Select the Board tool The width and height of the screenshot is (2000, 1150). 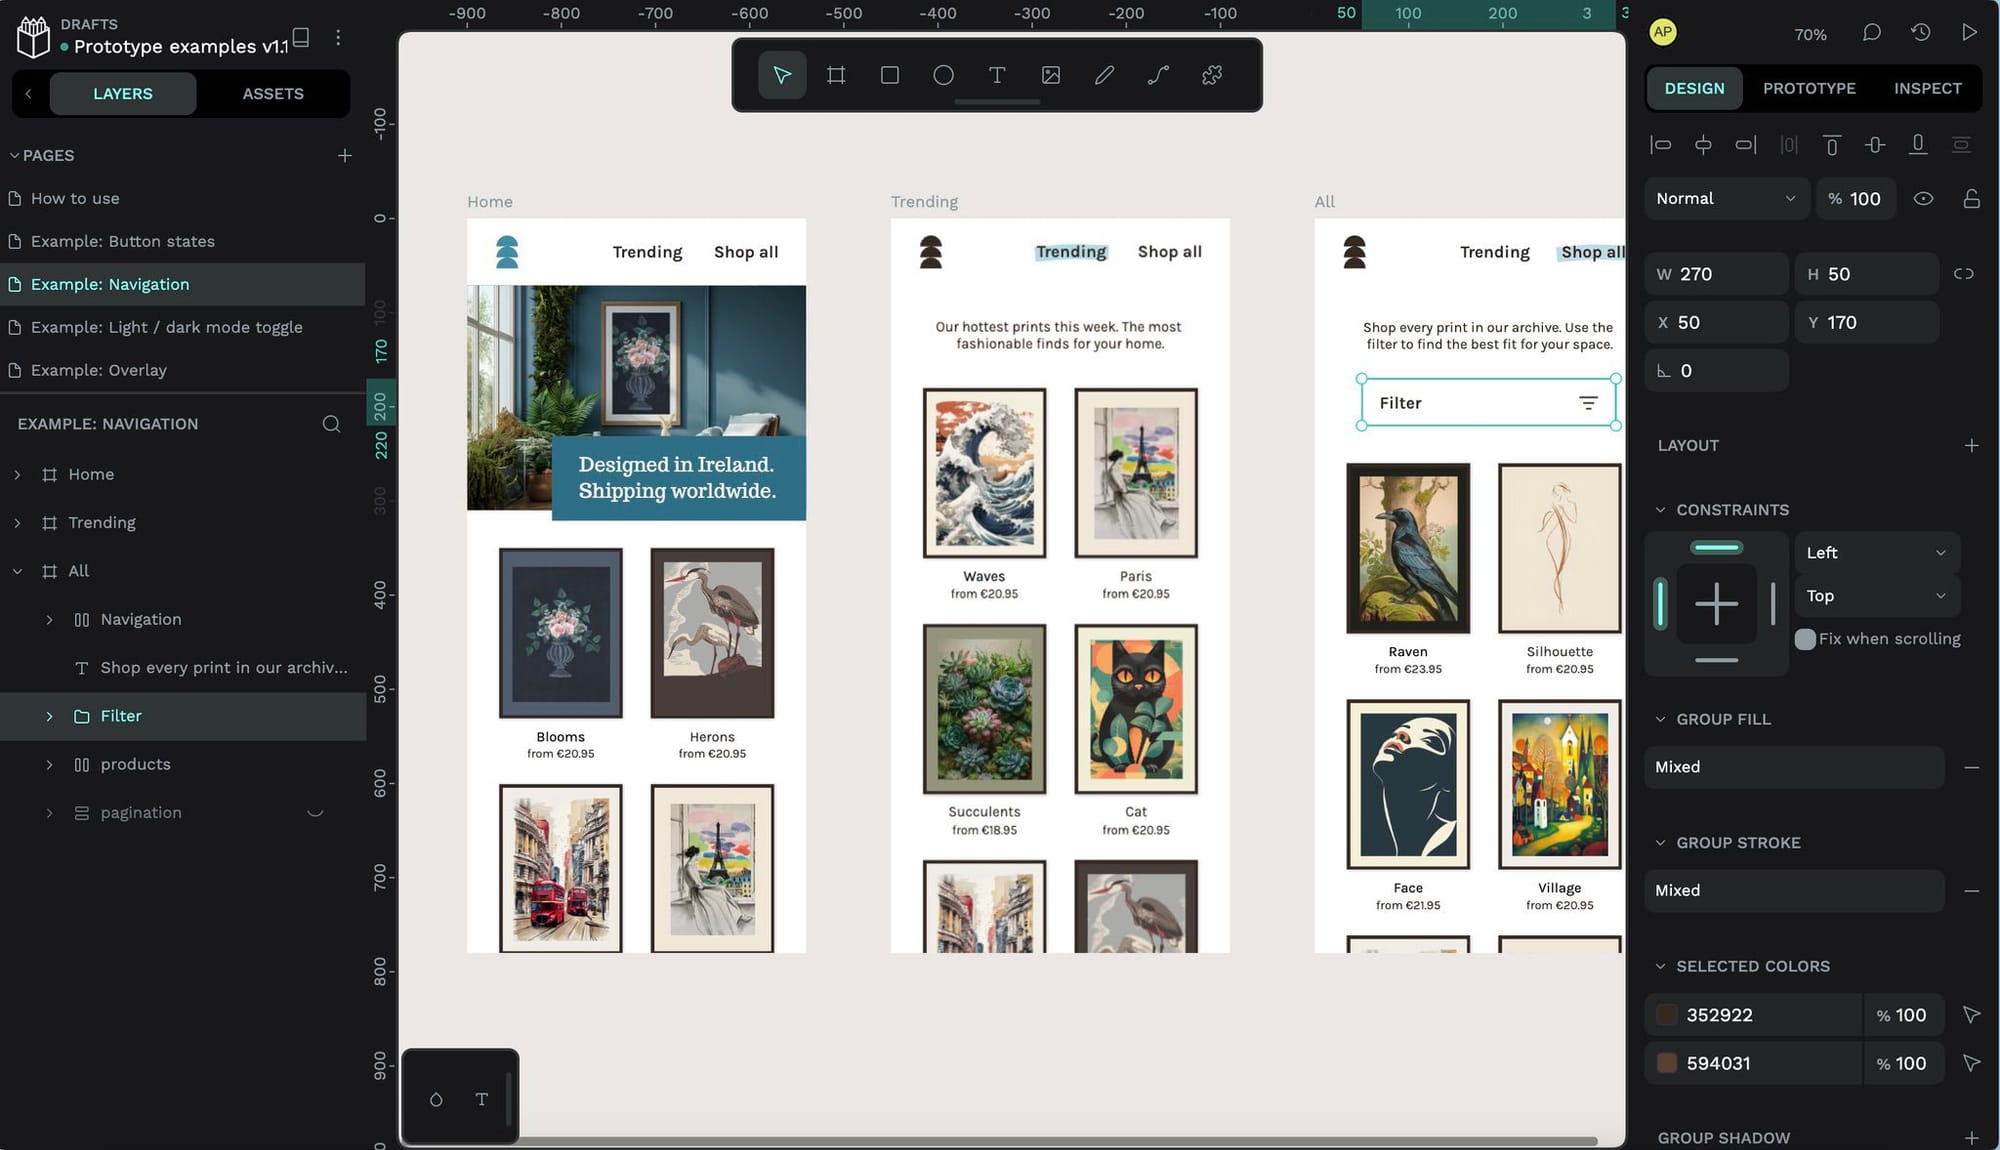click(836, 75)
